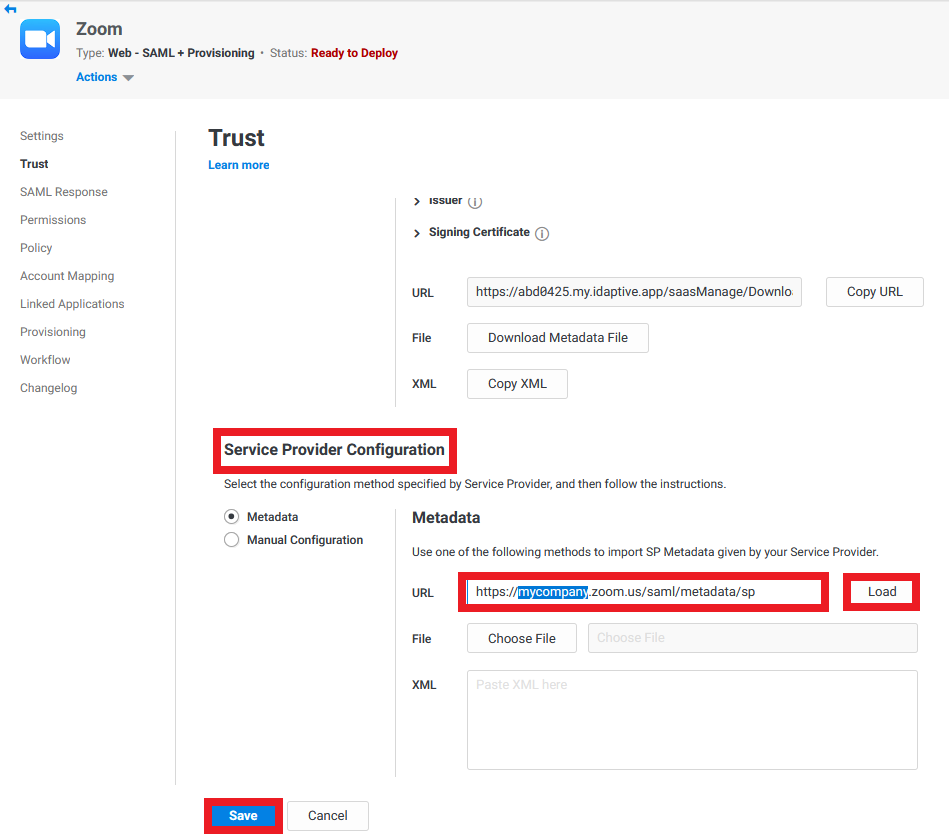Click the blue back arrow icon

tap(10, 8)
